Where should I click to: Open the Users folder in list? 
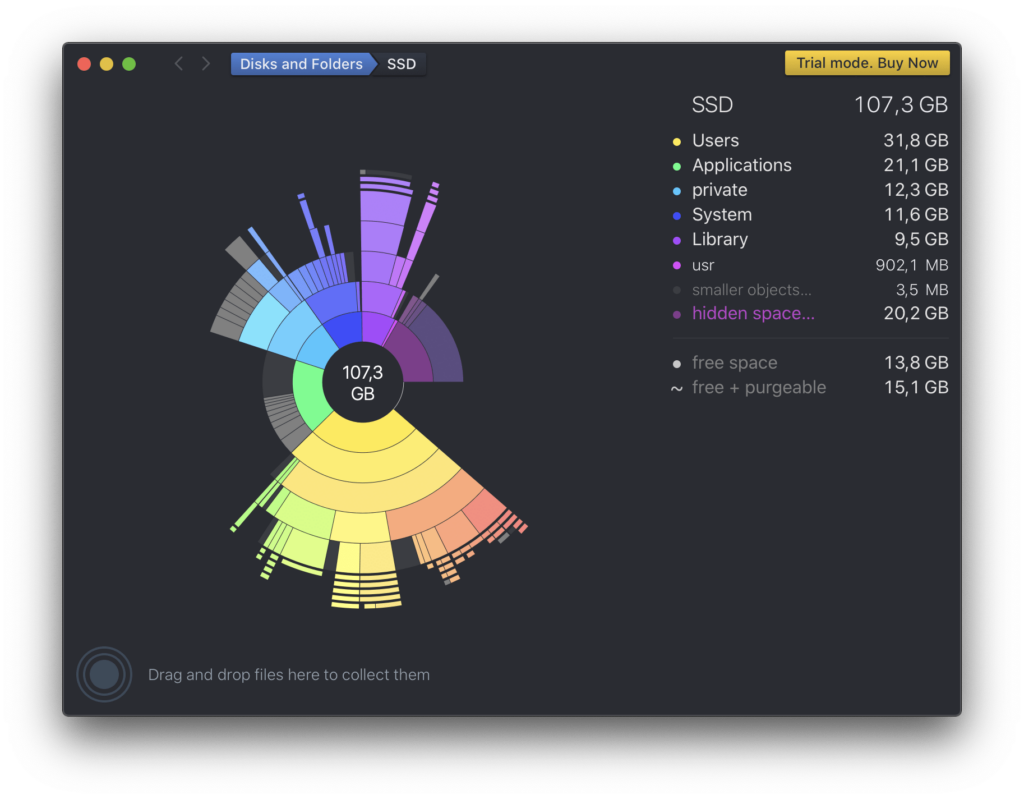coord(715,141)
